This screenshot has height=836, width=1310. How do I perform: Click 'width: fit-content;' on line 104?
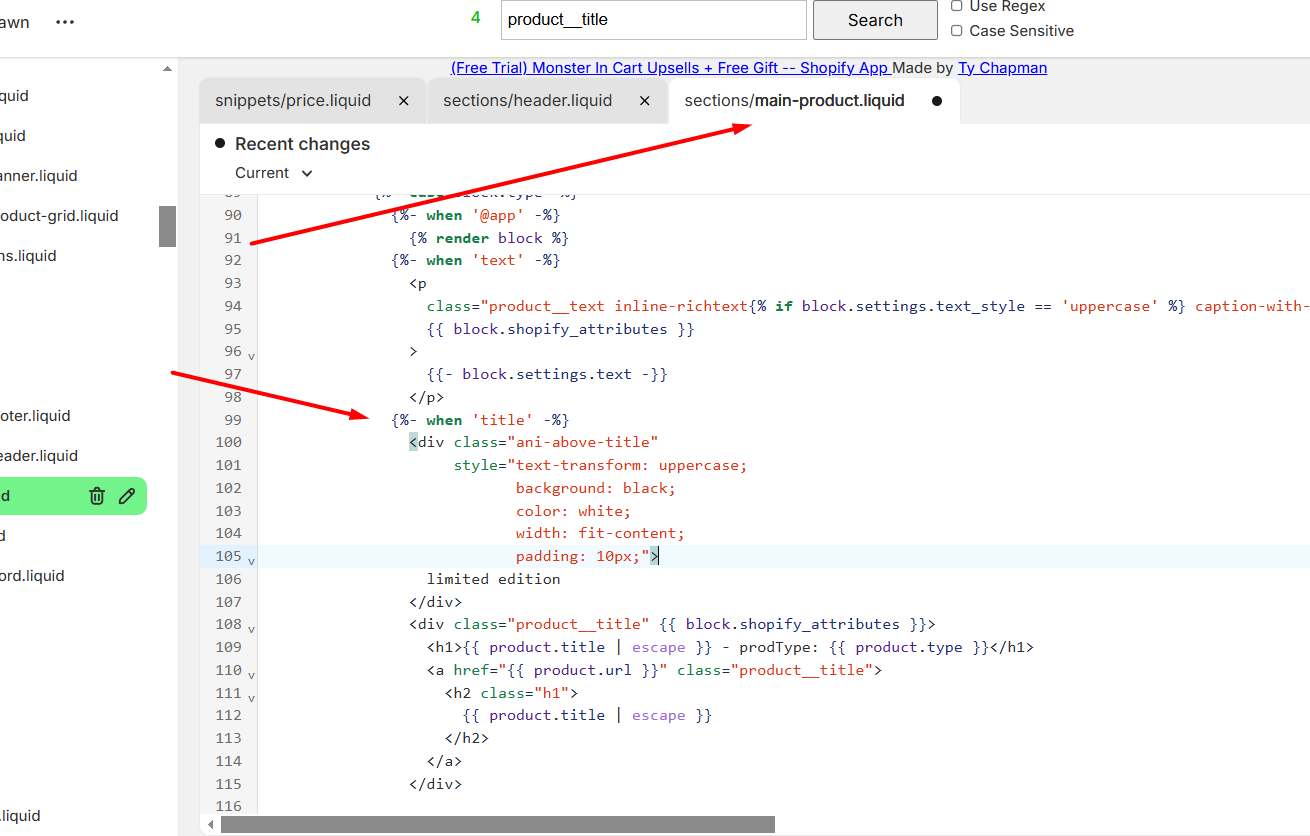(600, 533)
